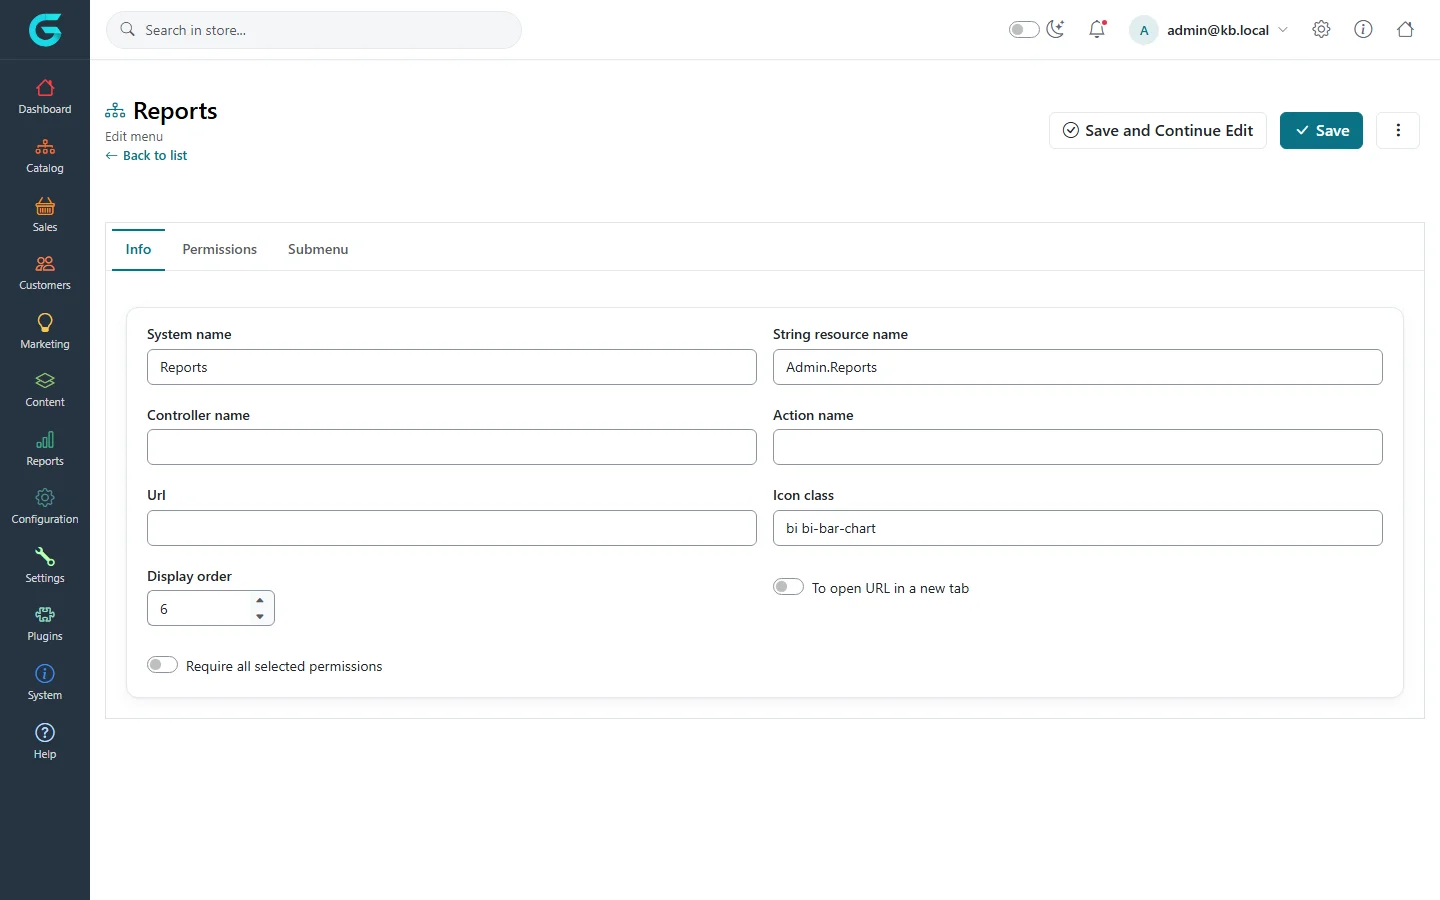Open the Help question mark icon

[x=45, y=733]
